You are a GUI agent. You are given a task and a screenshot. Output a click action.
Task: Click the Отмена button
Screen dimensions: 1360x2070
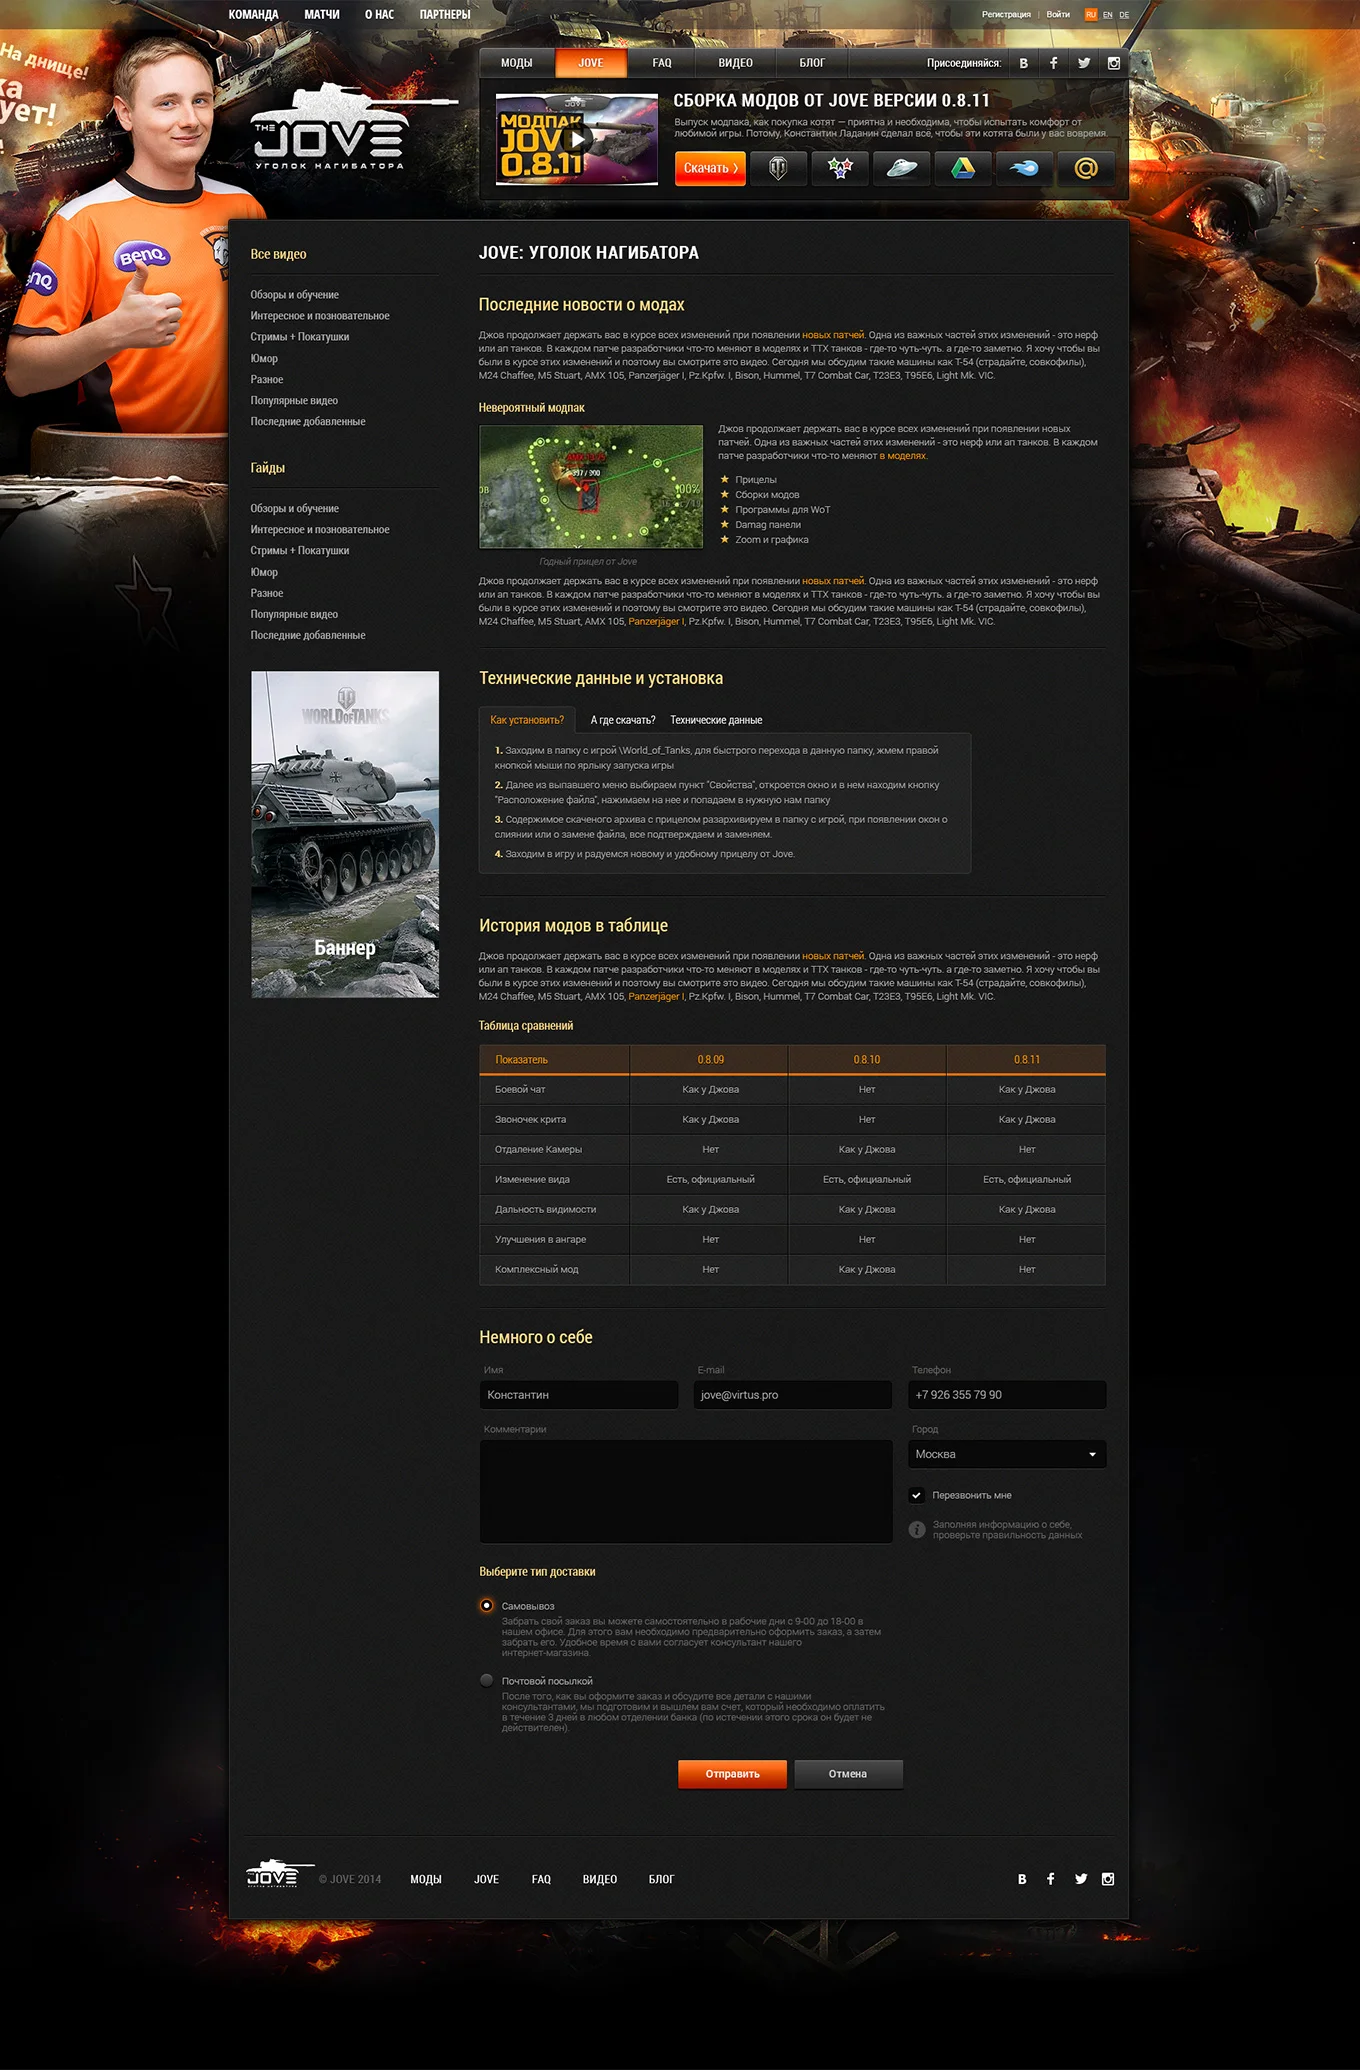(x=848, y=1774)
